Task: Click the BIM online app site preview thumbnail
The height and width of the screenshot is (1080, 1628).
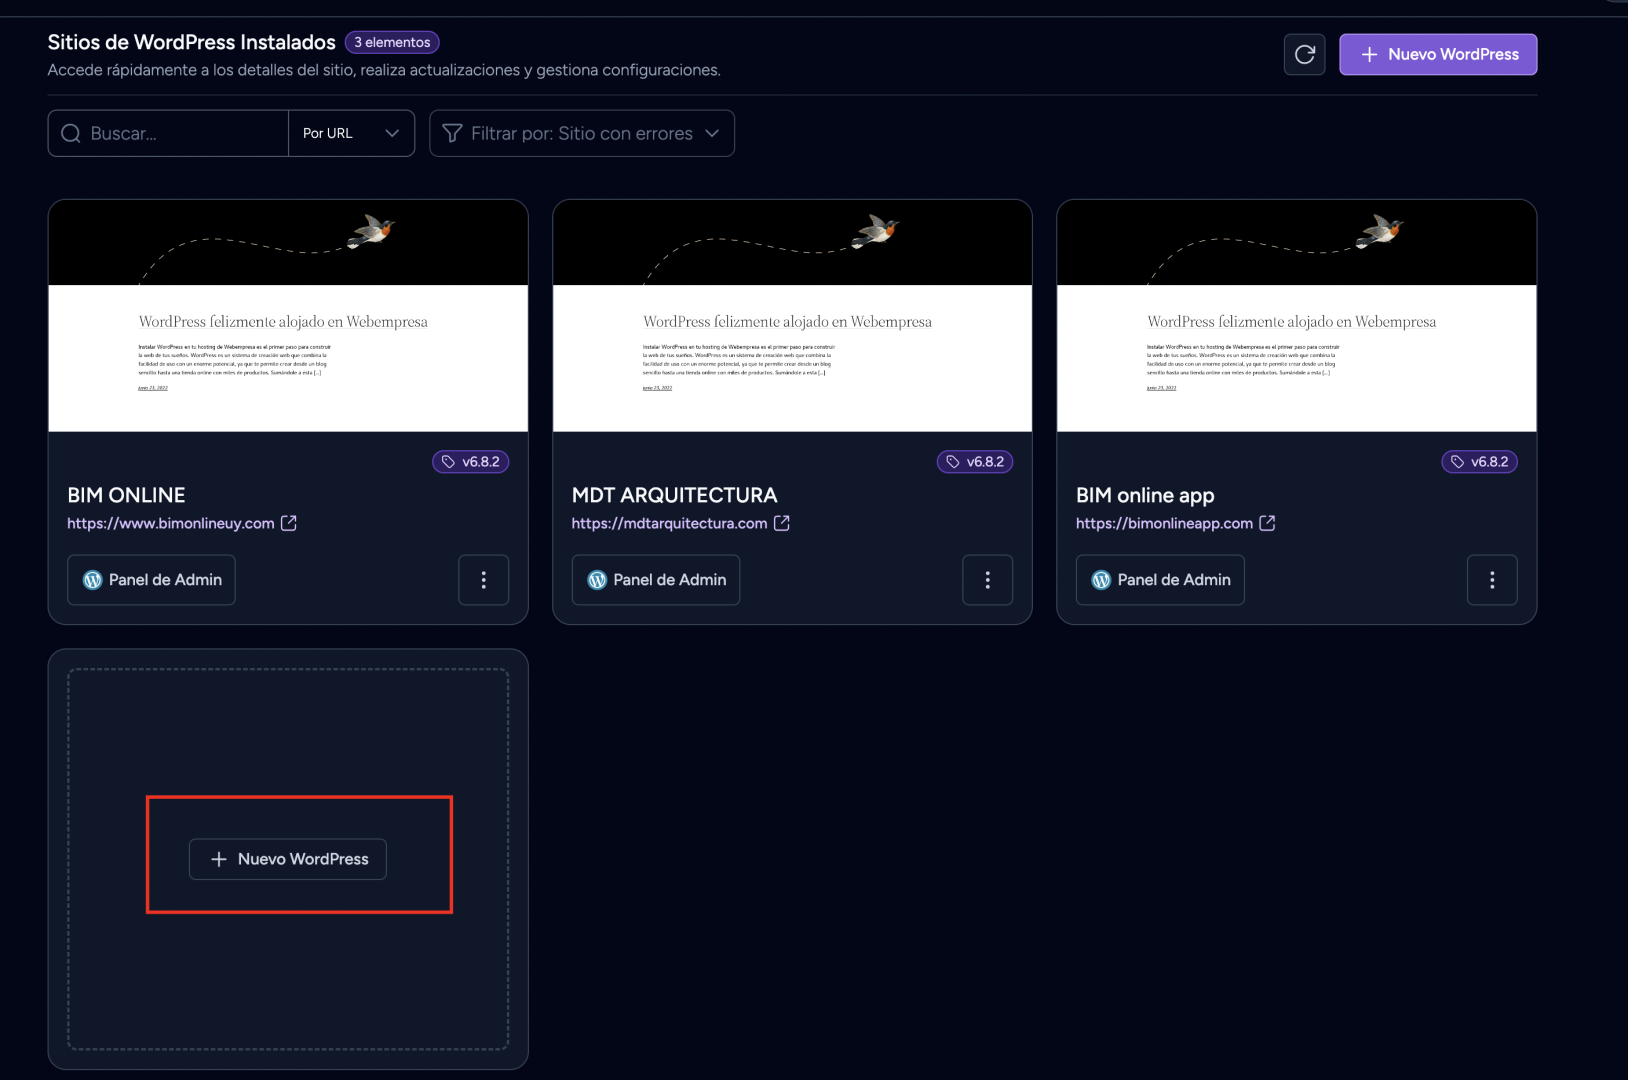Action: pos(1296,316)
